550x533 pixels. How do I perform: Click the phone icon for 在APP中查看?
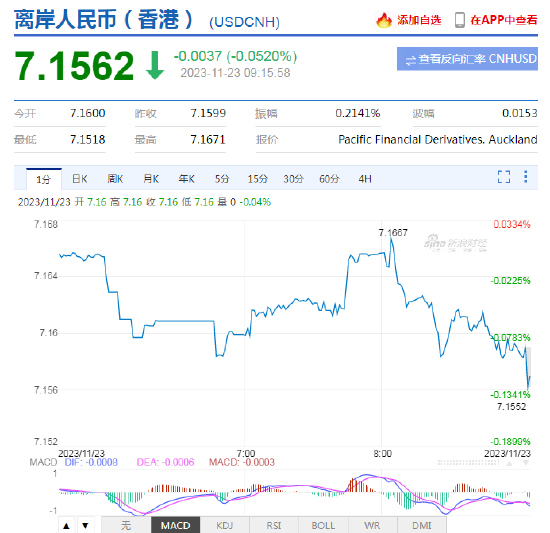(x=460, y=20)
